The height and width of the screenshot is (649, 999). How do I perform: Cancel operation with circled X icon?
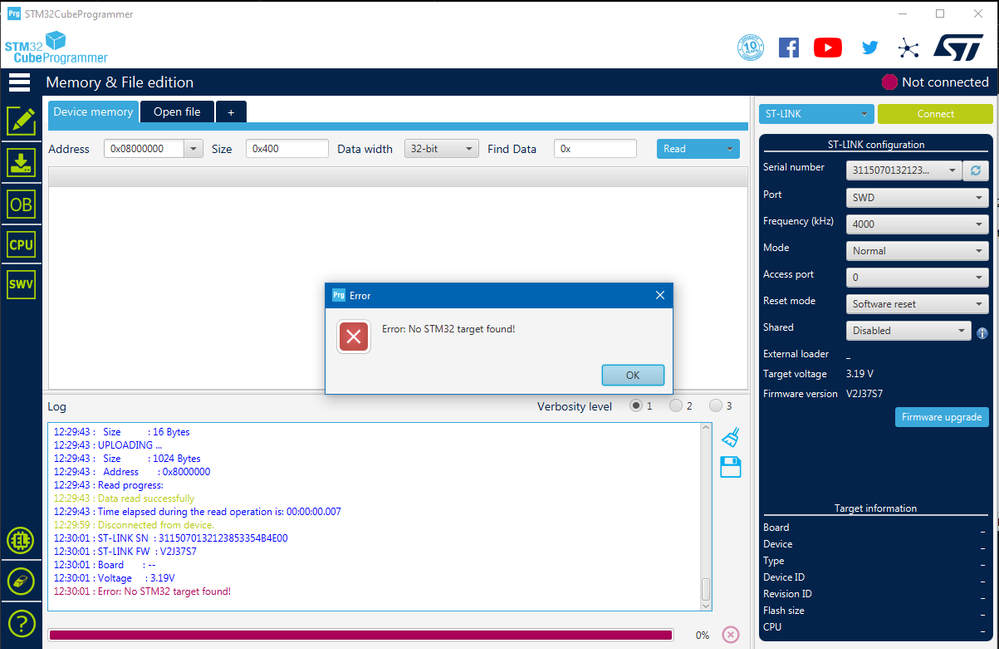731,635
